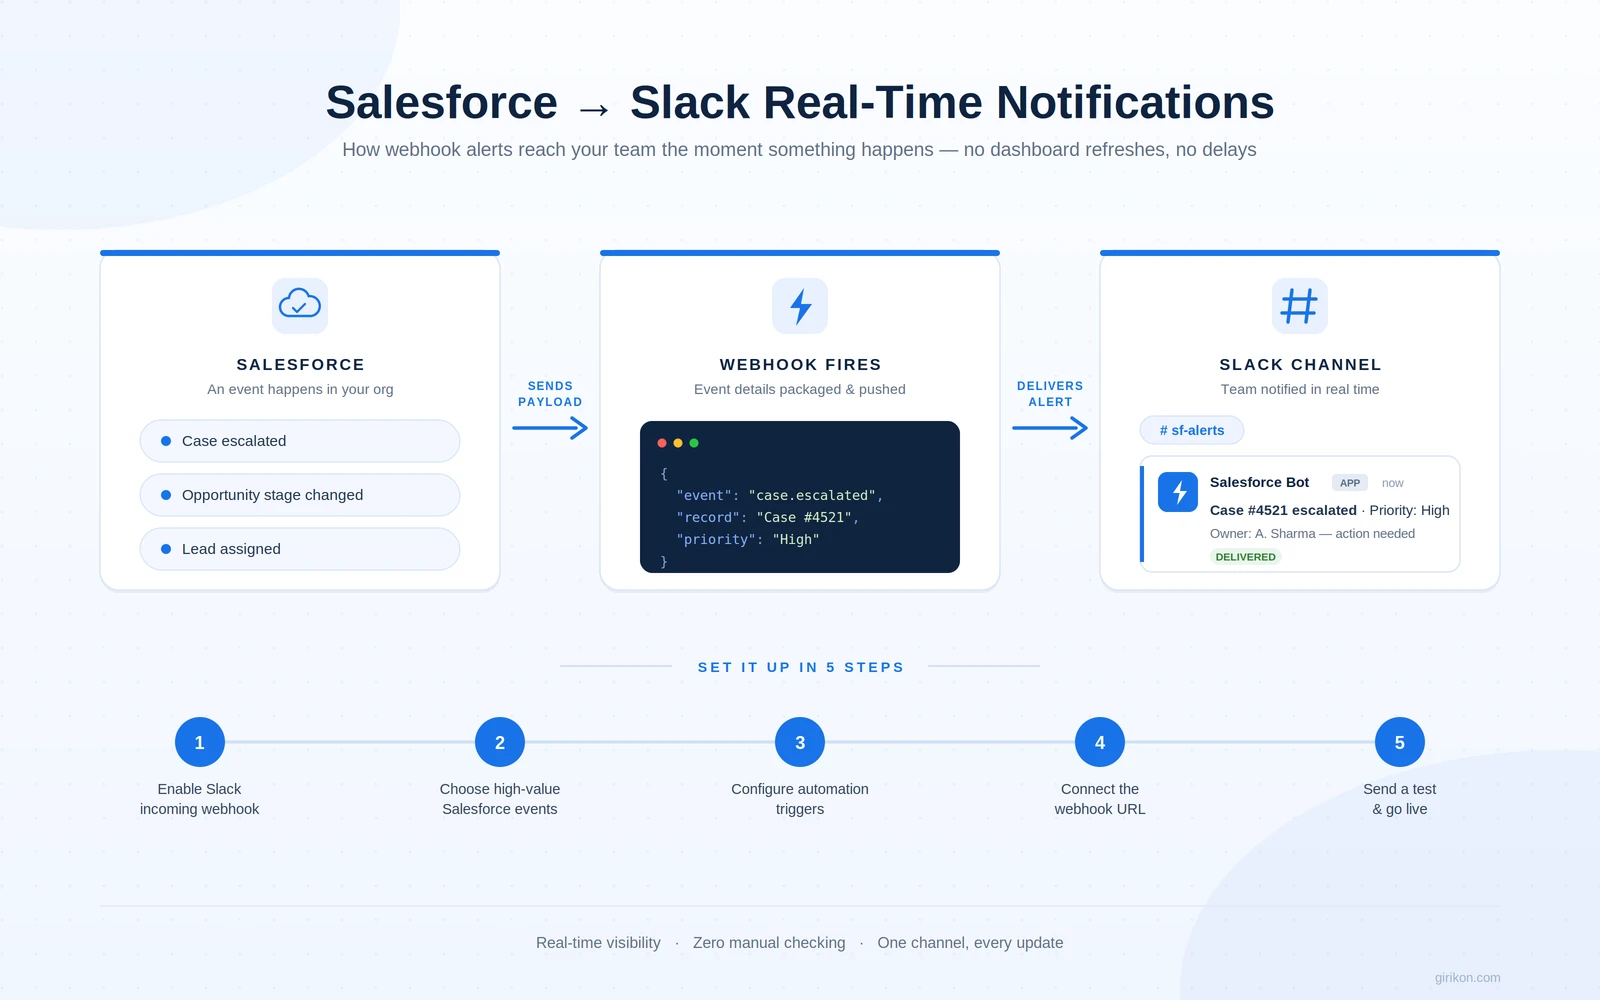
Task: Click 'Send a test & go live' step text
Action: (x=1400, y=799)
